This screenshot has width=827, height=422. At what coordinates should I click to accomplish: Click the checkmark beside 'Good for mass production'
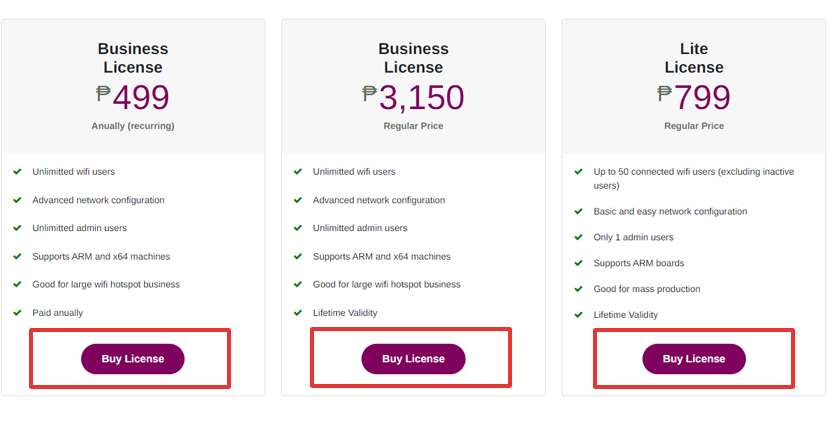579,289
